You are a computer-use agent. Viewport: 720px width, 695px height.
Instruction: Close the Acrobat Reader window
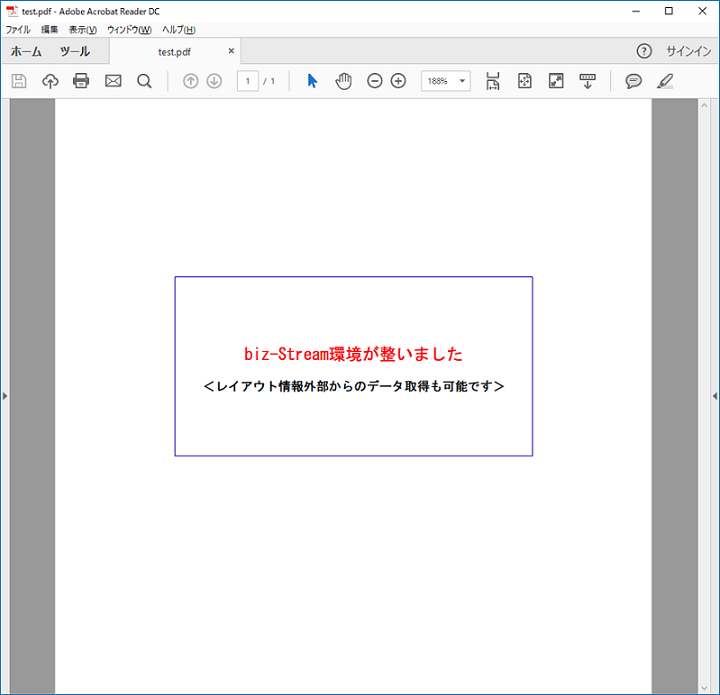[702, 11]
